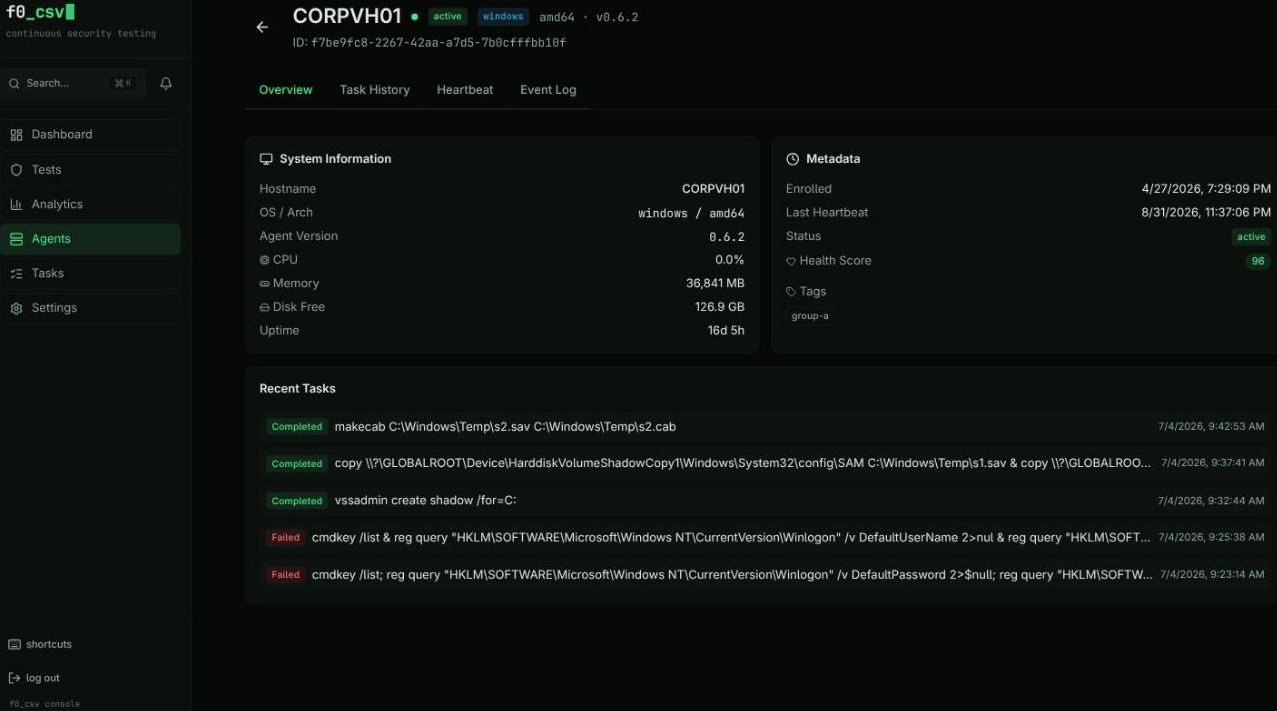Open Analytics in the sidebar

coord(91,204)
